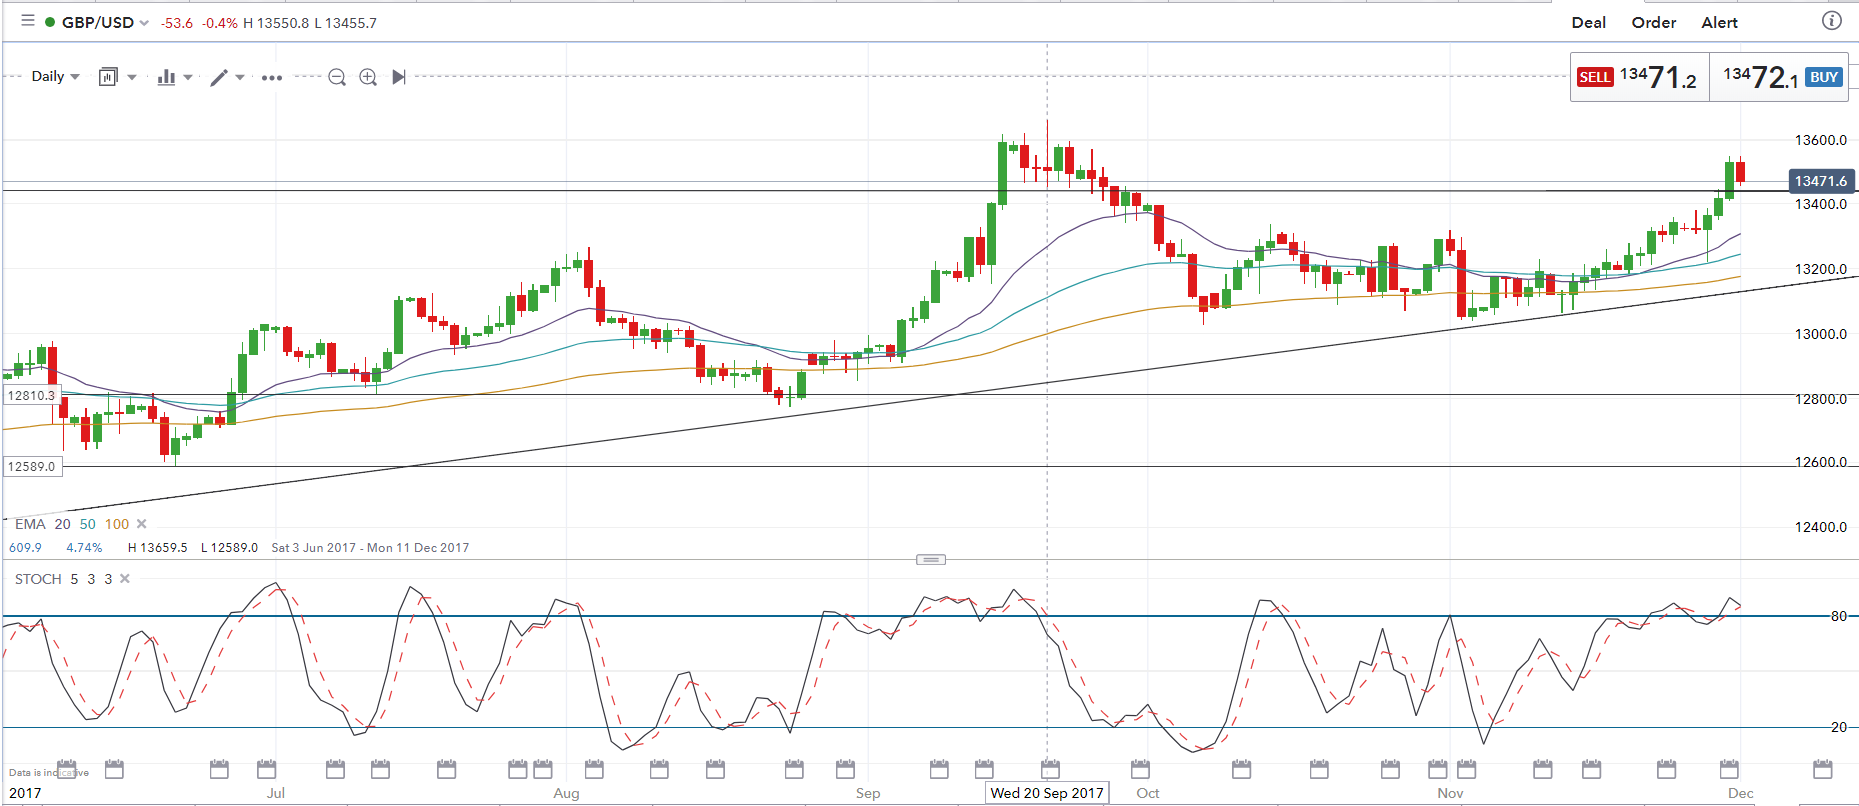
Task: Click the calendar event icon nearest the Sep label
Action: pyautogui.click(x=845, y=769)
